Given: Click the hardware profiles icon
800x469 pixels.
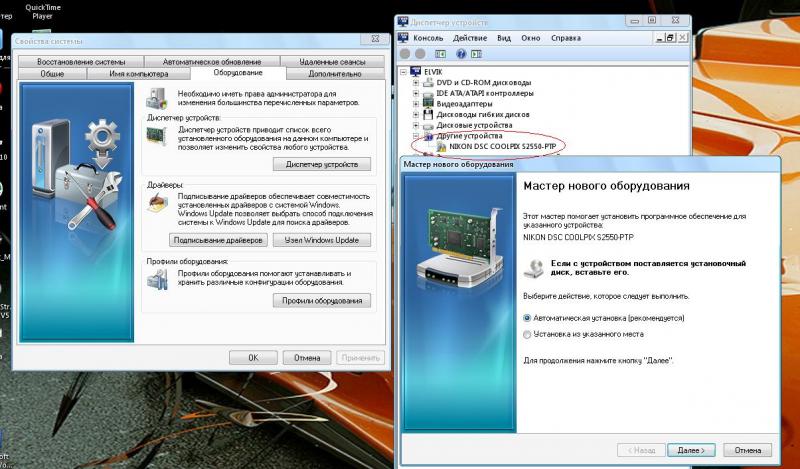Looking at the screenshot, I should [157, 280].
